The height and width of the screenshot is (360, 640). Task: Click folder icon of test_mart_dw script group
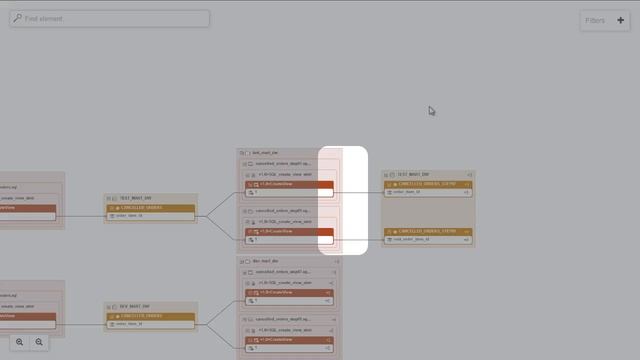(x=247, y=153)
